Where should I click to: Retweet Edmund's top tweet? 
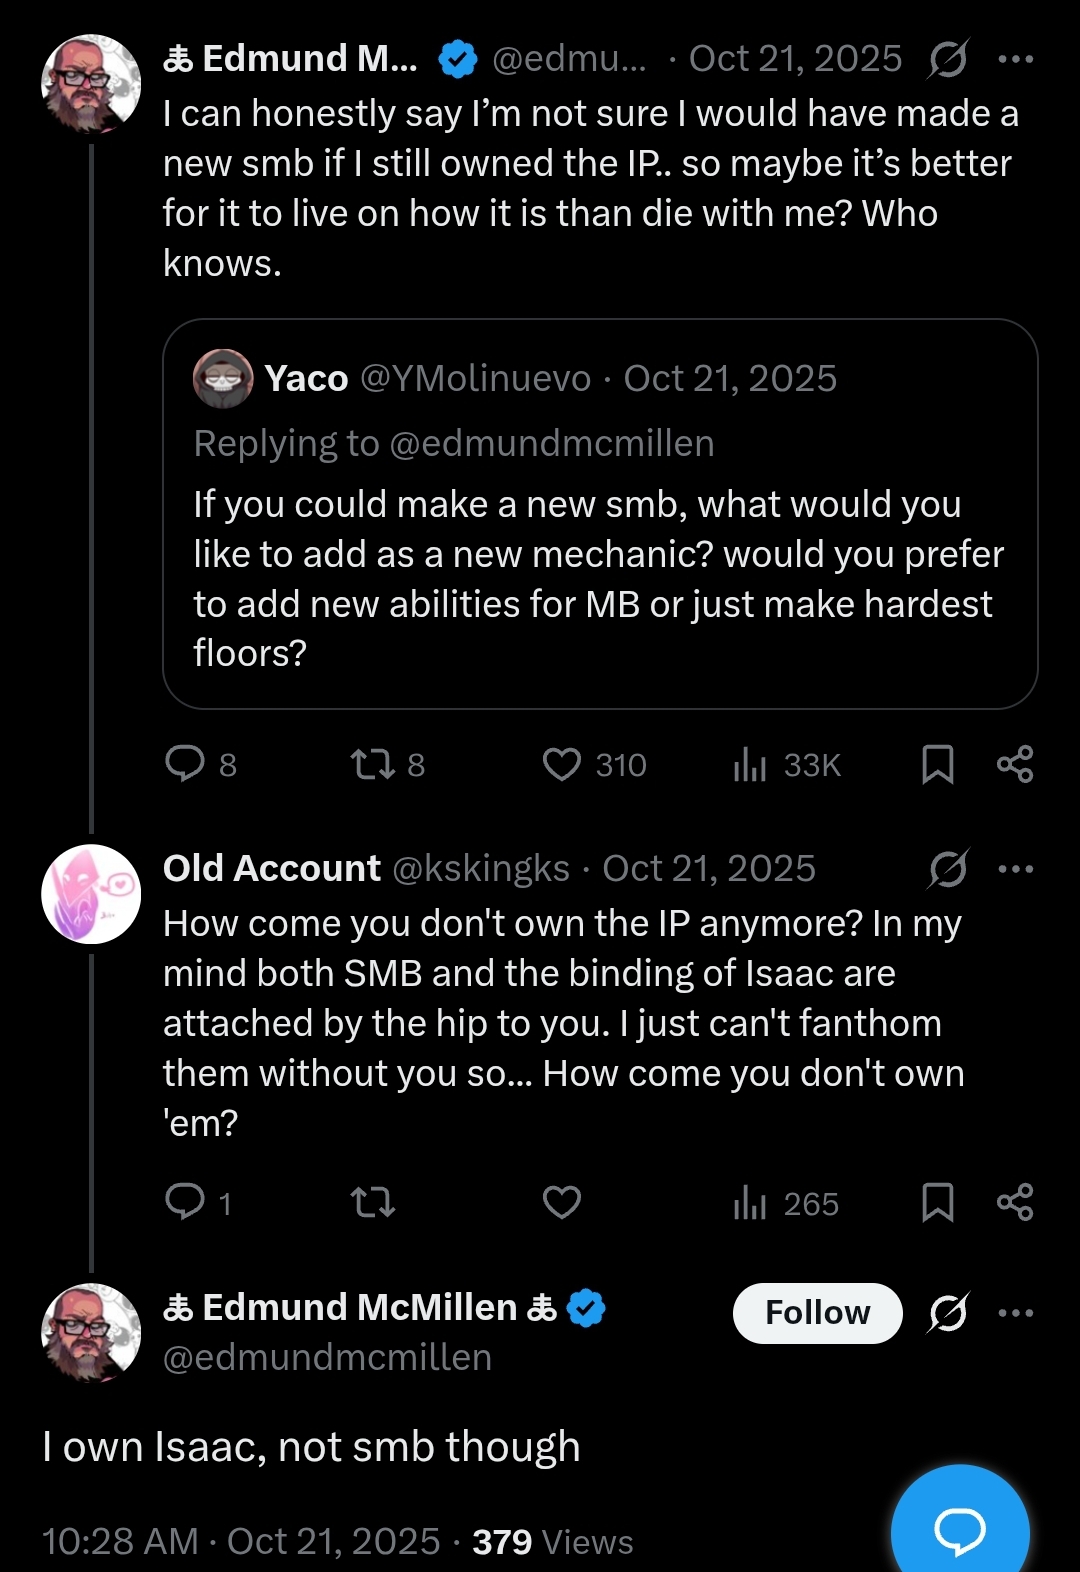pos(372,764)
